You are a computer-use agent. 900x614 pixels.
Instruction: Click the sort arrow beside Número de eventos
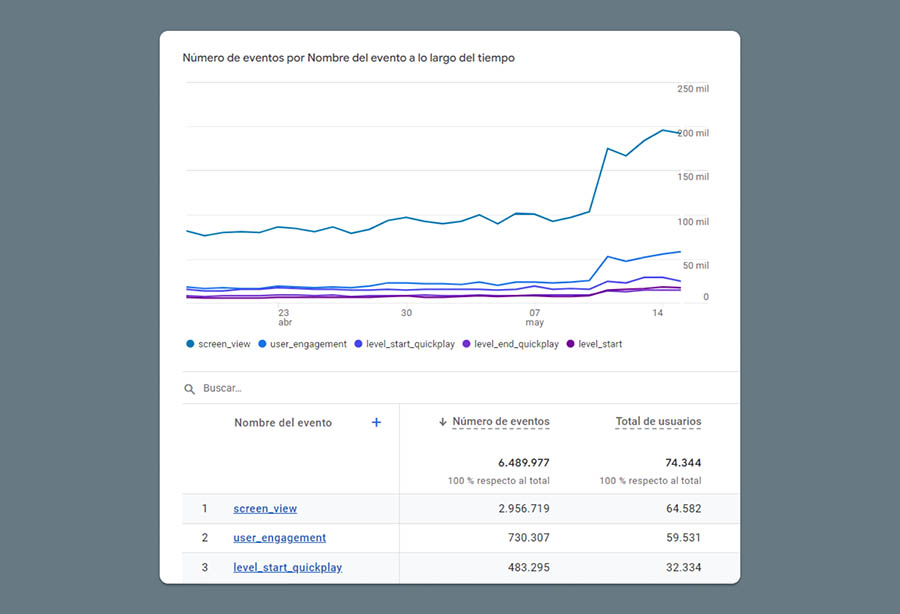[442, 422]
